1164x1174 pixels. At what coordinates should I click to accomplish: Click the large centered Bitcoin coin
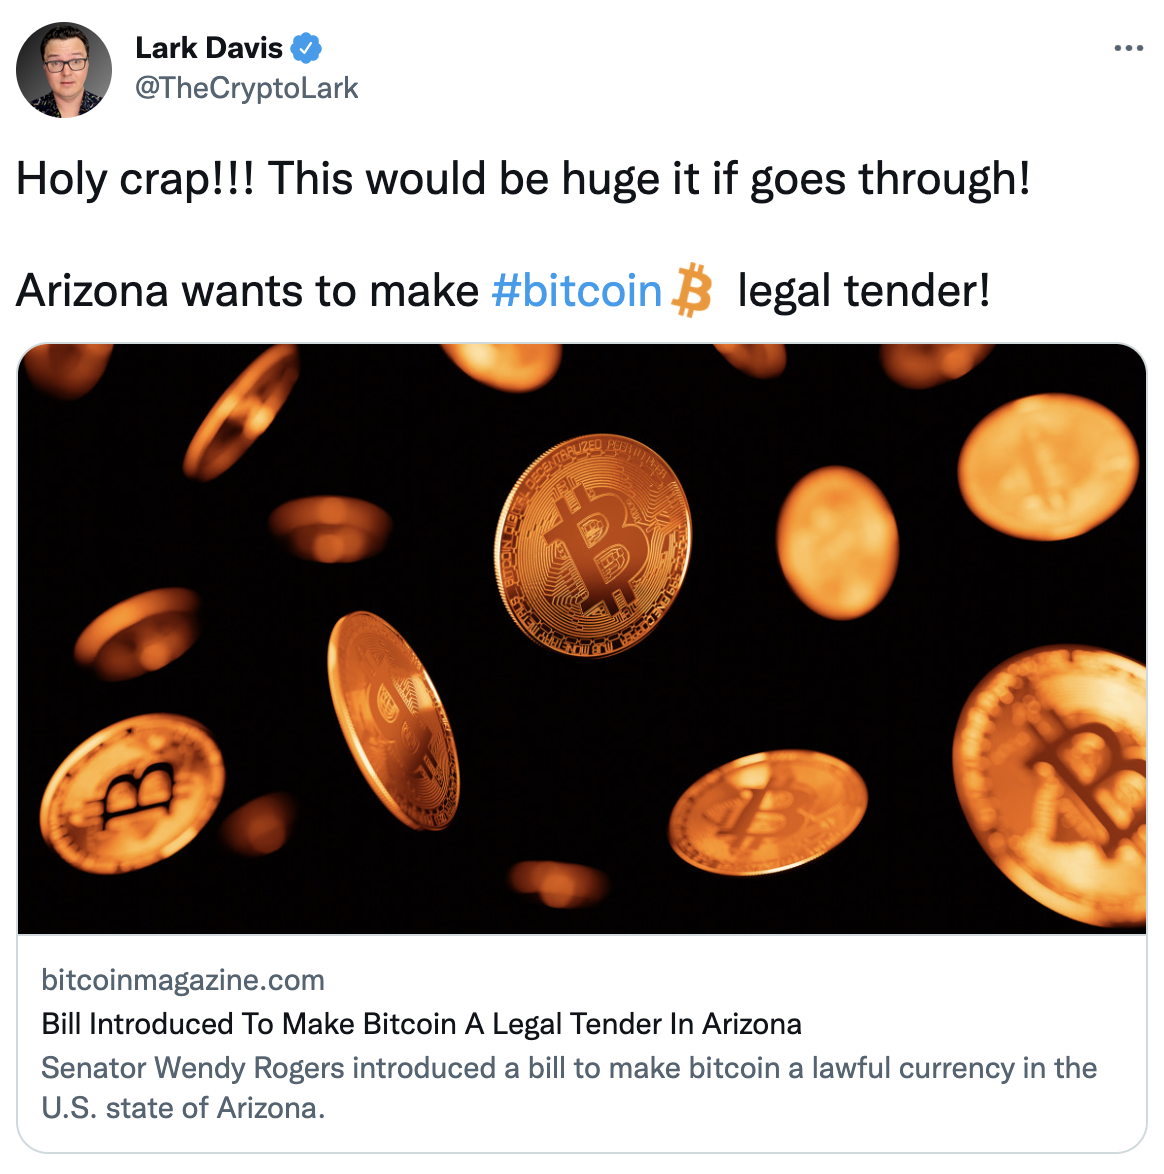593,546
